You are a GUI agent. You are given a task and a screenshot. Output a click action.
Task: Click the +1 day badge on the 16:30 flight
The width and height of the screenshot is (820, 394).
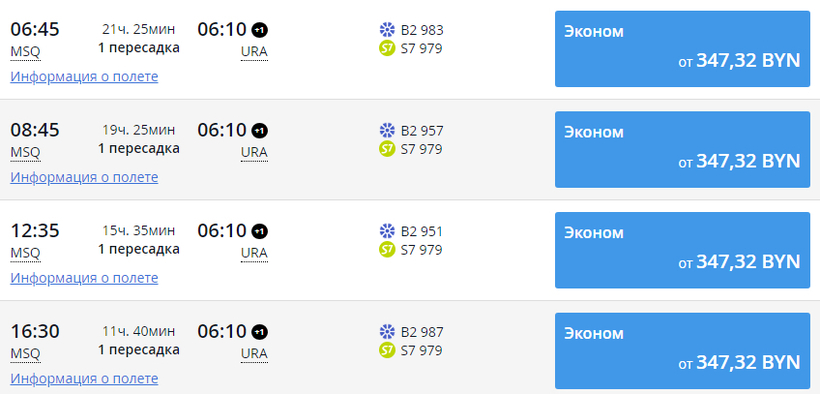(x=260, y=332)
